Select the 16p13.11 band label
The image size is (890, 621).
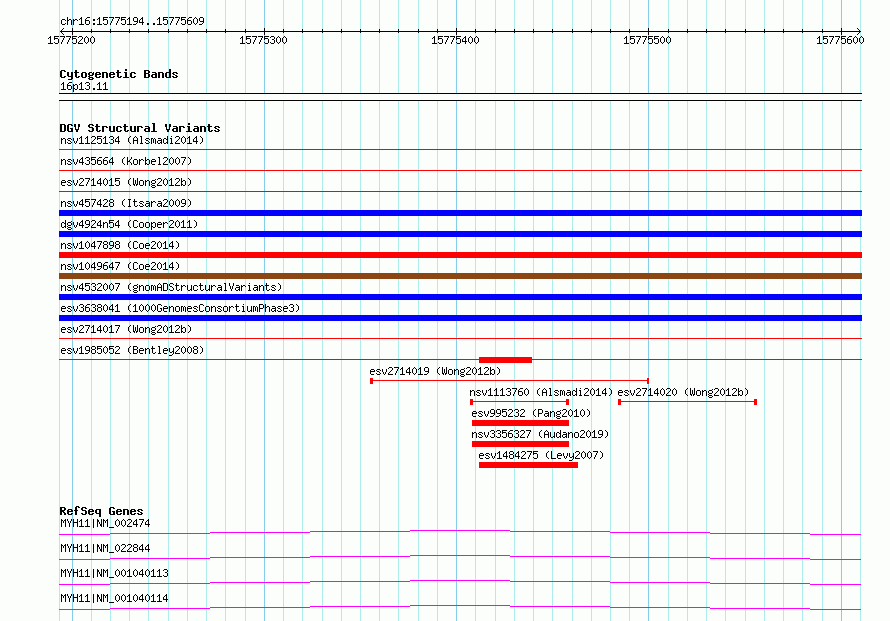point(84,87)
